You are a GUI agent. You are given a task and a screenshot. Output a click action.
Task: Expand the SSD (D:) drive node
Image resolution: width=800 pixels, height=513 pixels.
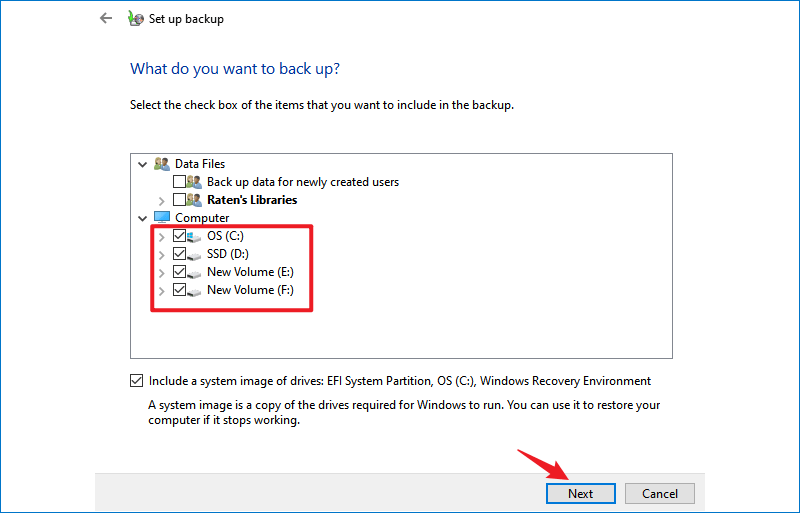coord(161,255)
